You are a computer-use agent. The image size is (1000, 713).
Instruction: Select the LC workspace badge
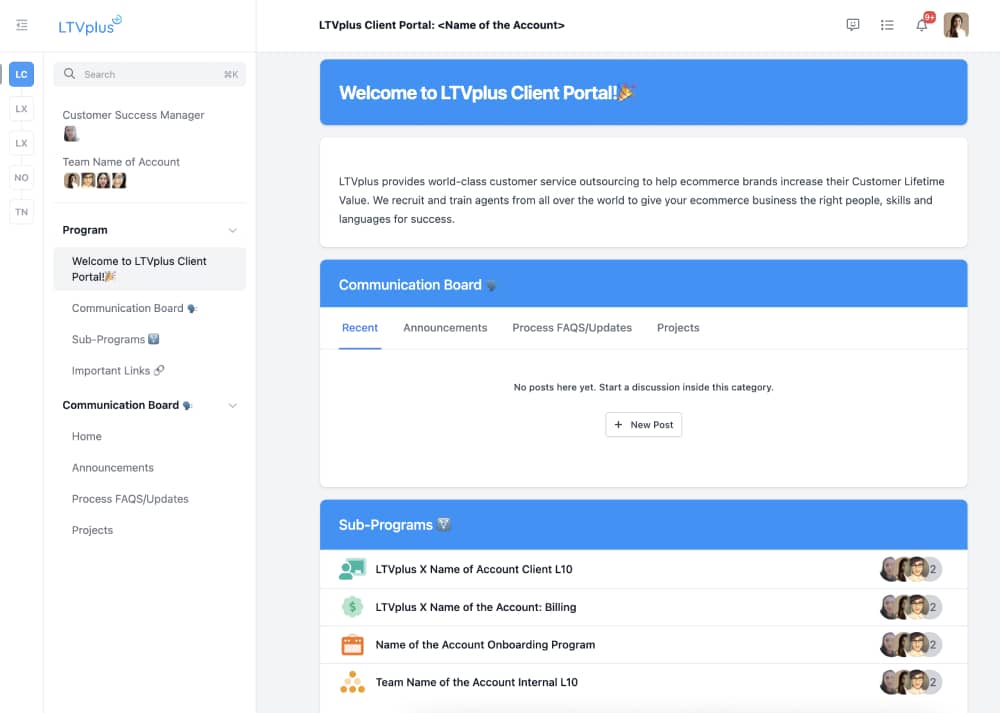click(21, 74)
